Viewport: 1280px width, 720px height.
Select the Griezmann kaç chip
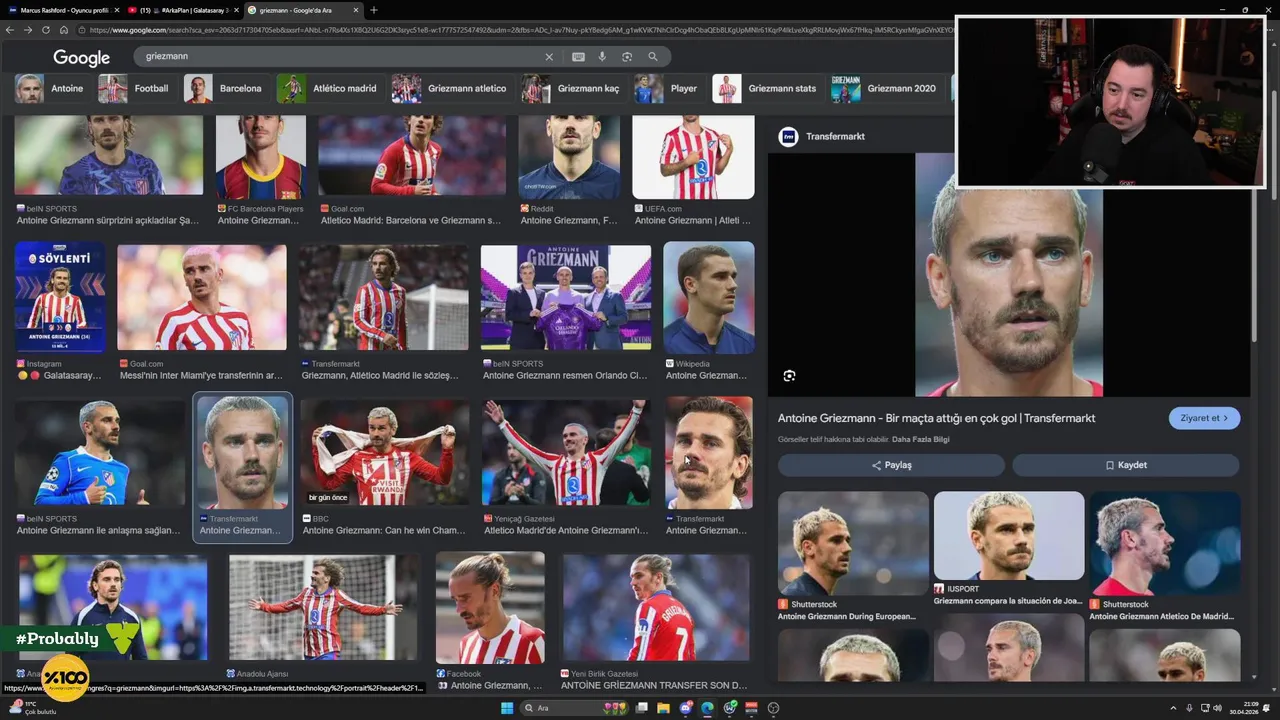pos(572,88)
